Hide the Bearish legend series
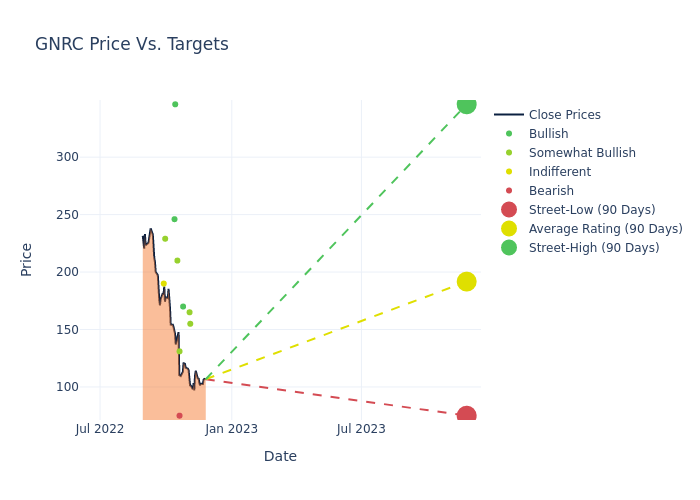The height and width of the screenshot is (500, 700). click(x=551, y=191)
